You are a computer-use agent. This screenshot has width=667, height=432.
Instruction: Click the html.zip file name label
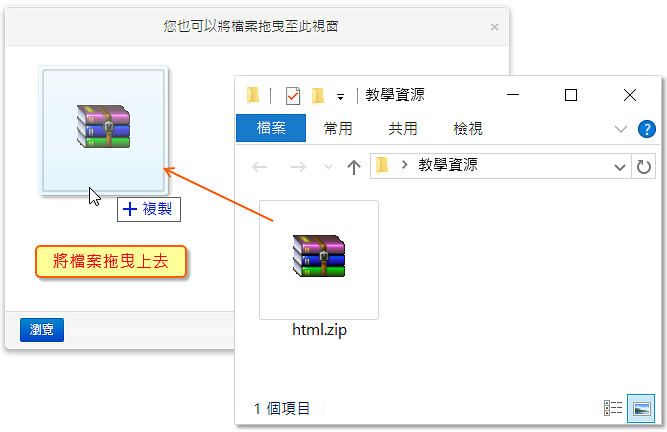tap(319, 330)
